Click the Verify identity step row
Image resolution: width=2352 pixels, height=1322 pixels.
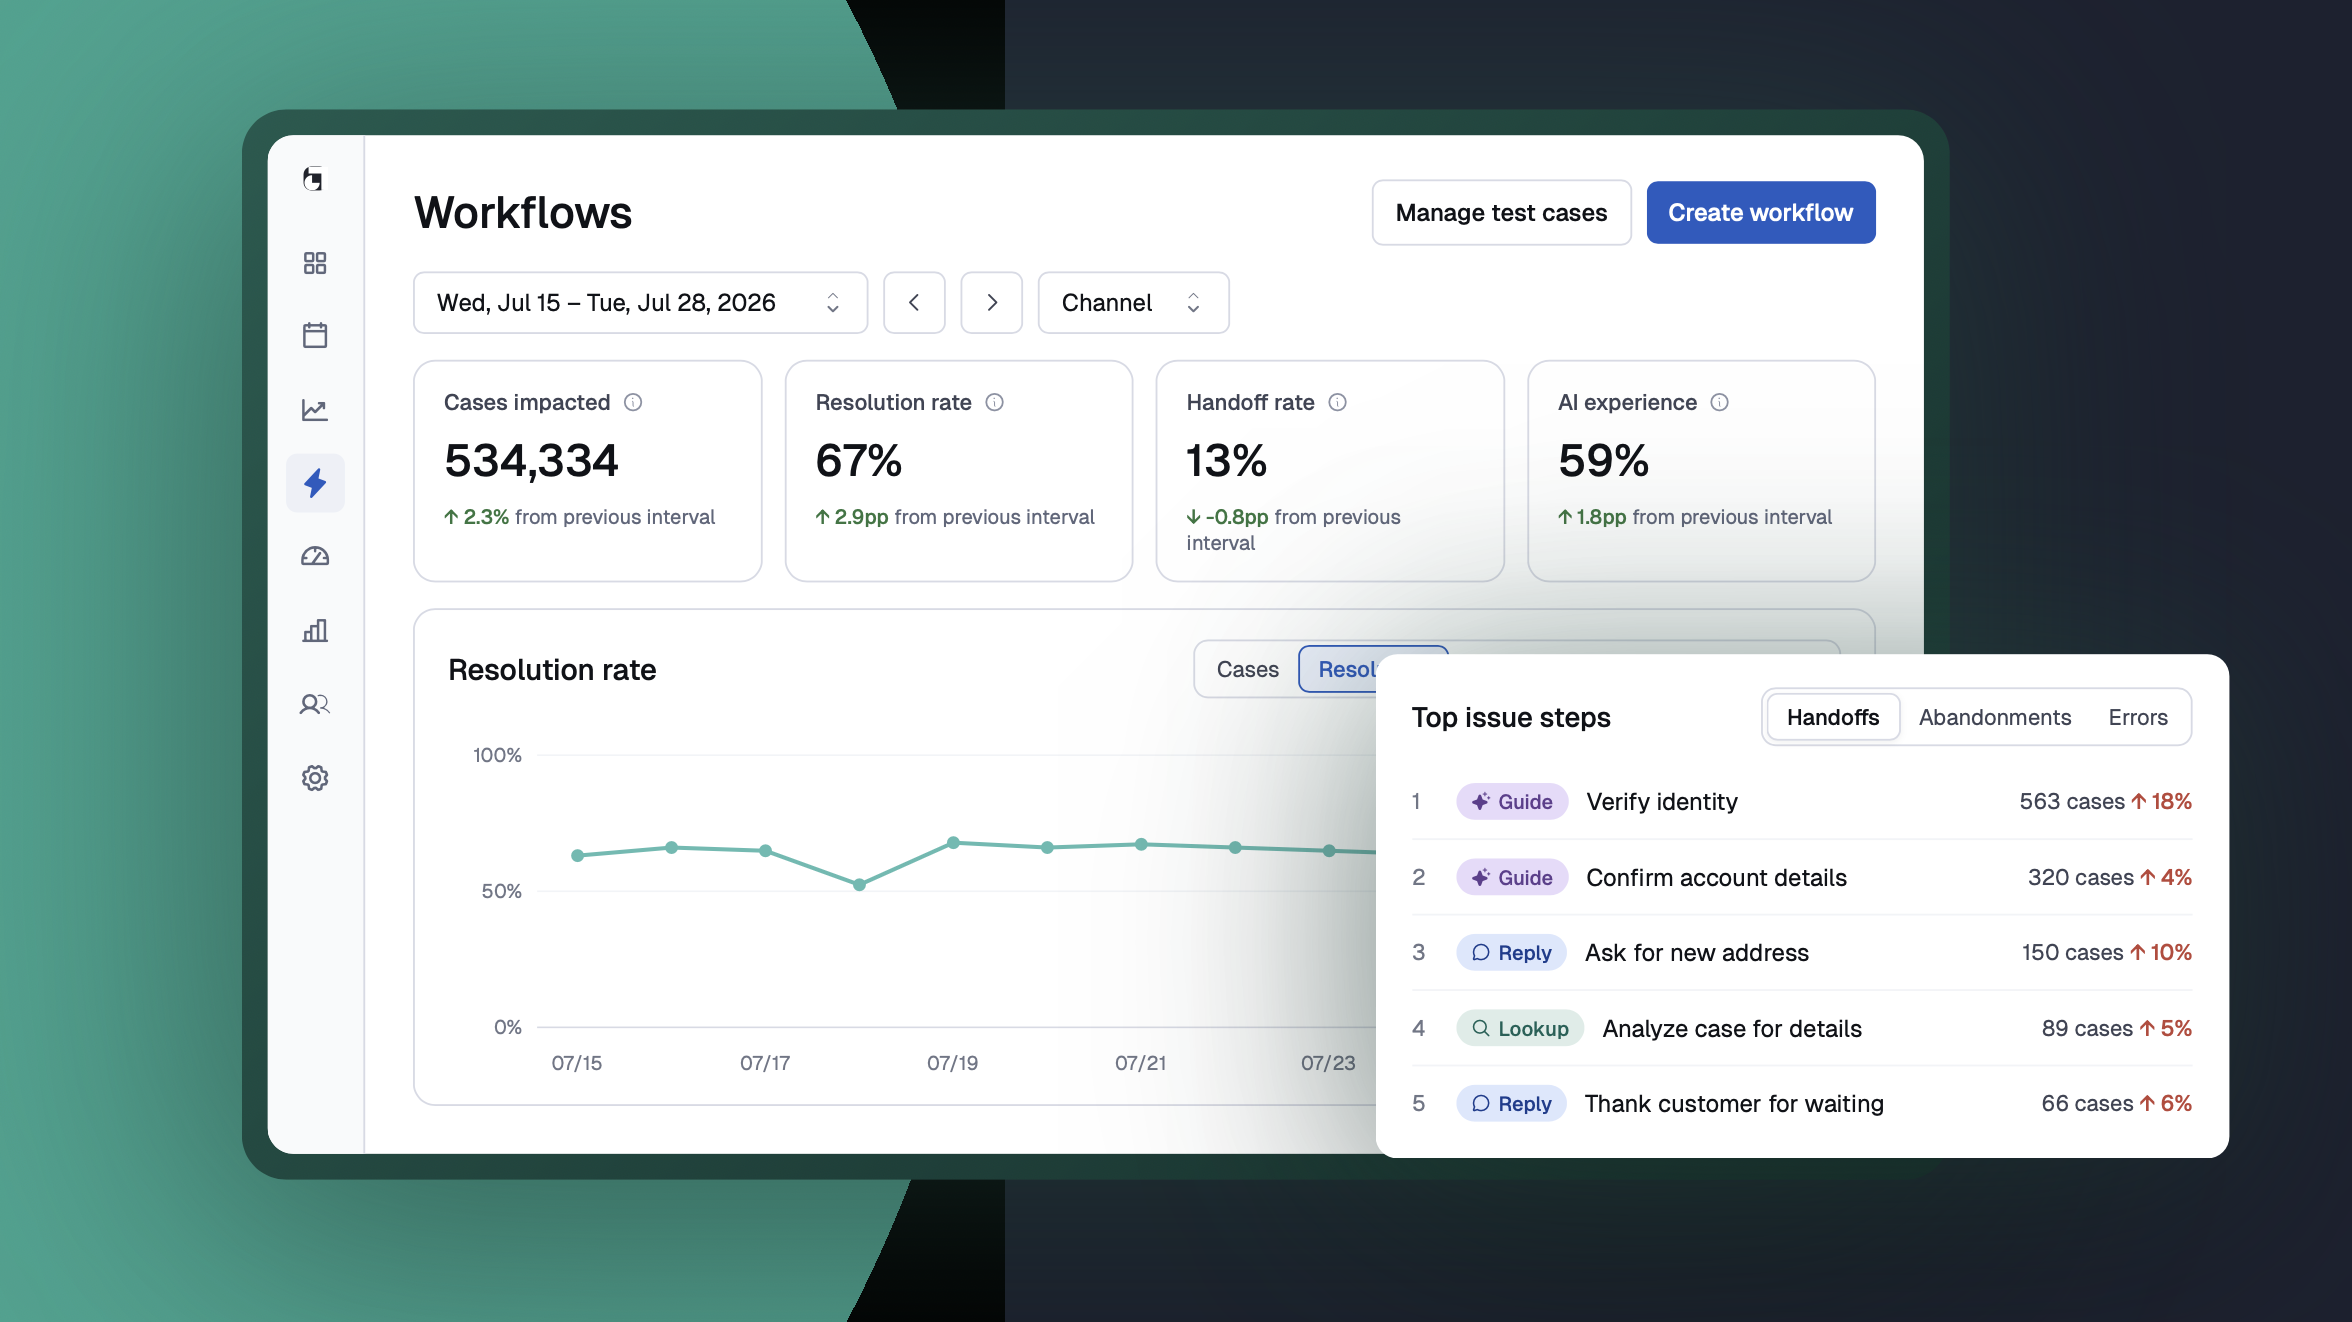1801,801
